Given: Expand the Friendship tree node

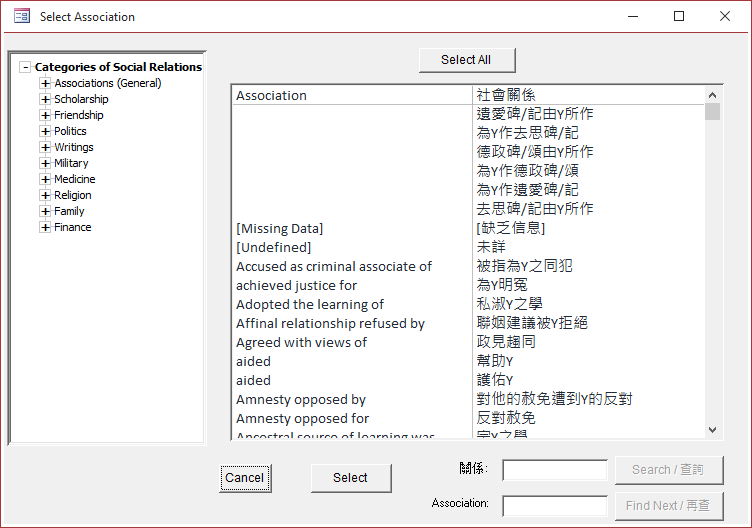Looking at the screenshot, I should pyautogui.click(x=45, y=115).
